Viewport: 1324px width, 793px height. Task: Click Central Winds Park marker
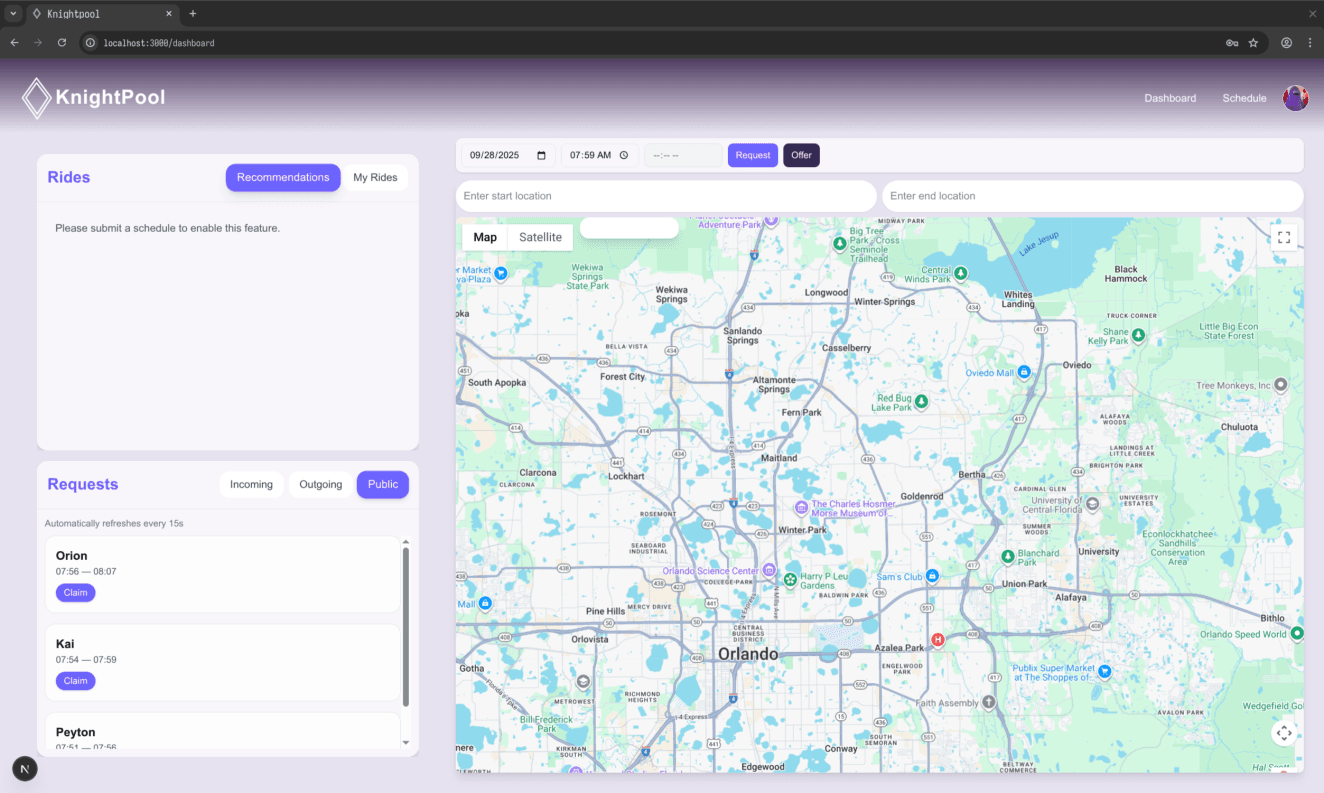961,272
